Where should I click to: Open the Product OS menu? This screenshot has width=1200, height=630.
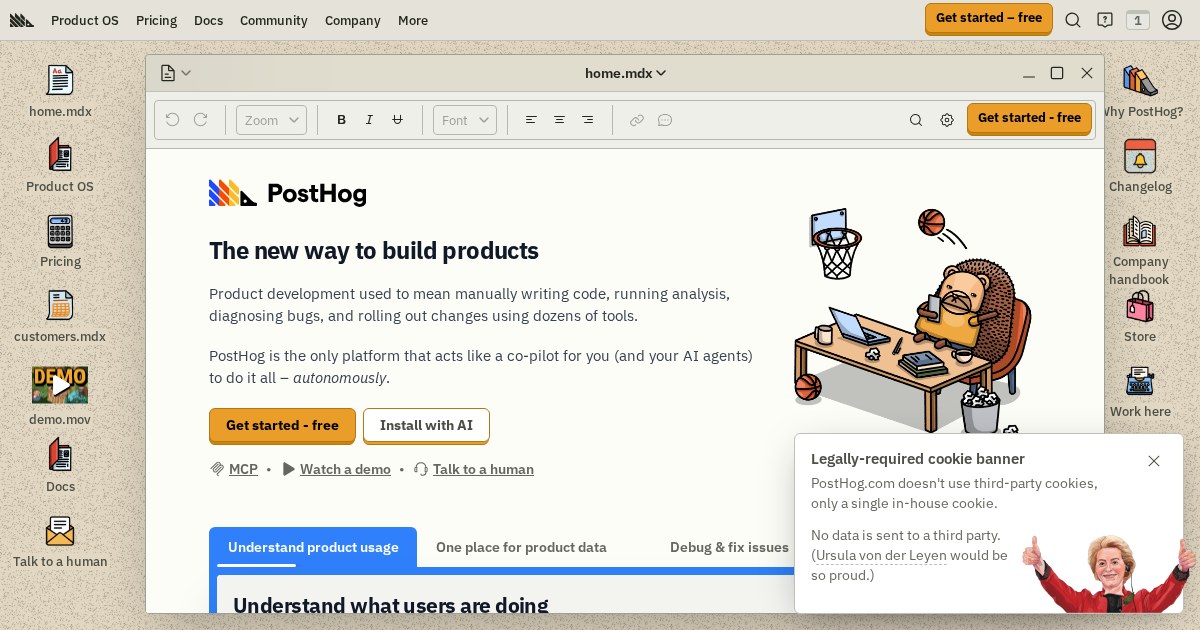[x=85, y=20]
